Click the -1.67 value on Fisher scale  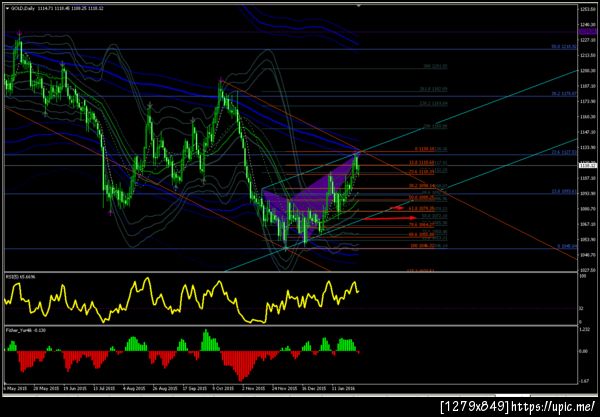pos(584,381)
